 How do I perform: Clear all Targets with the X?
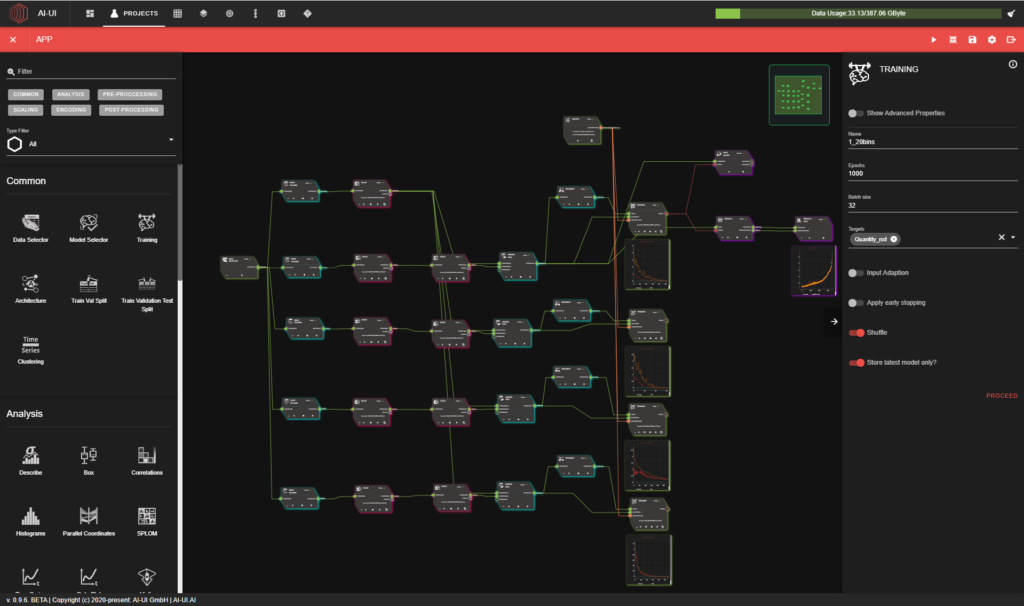coord(1001,238)
